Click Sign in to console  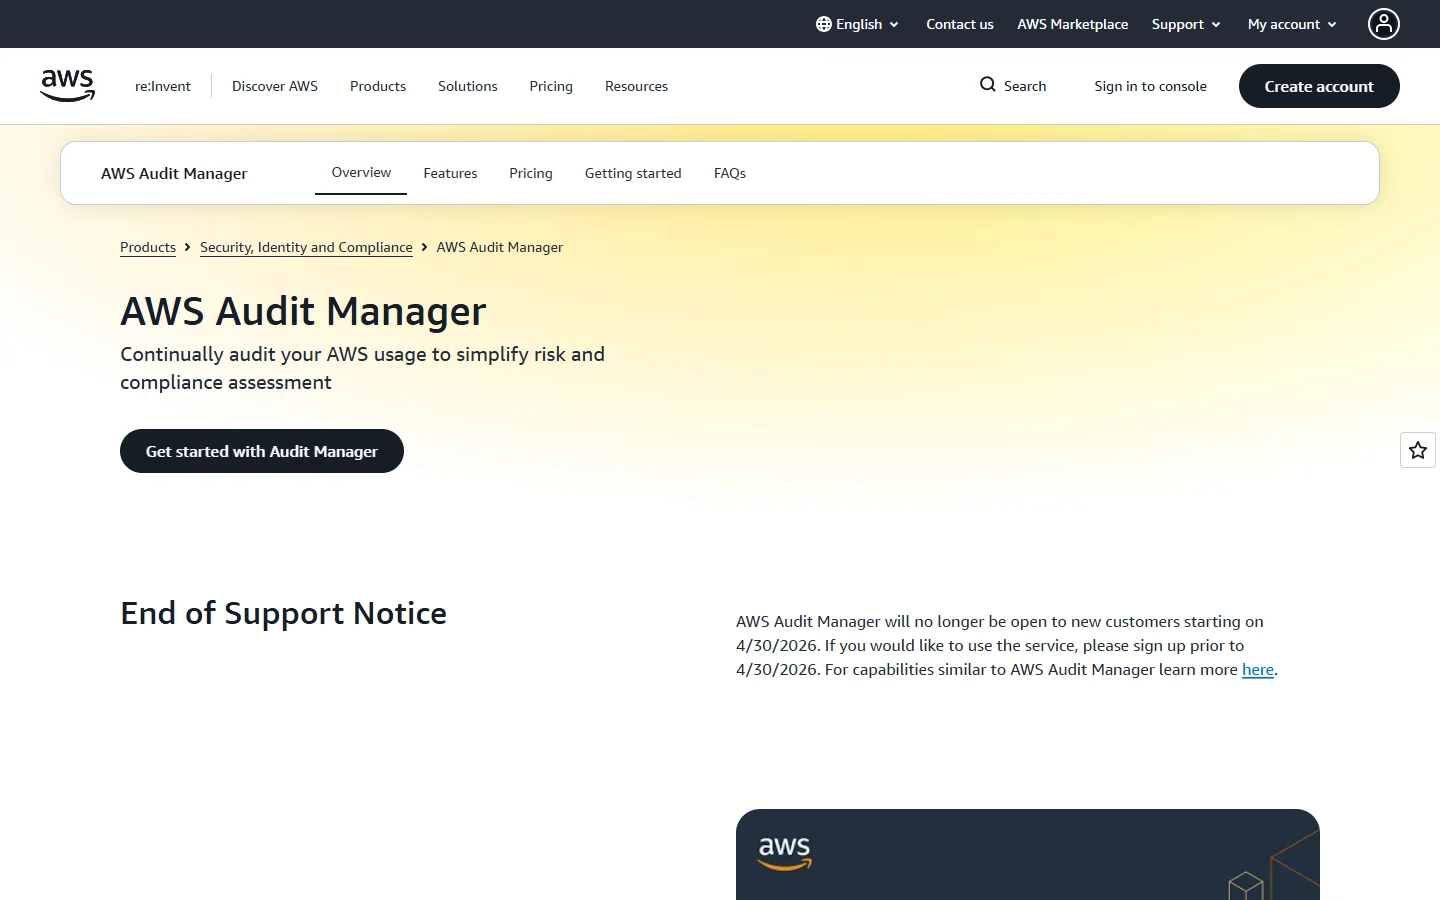[1150, 86]
